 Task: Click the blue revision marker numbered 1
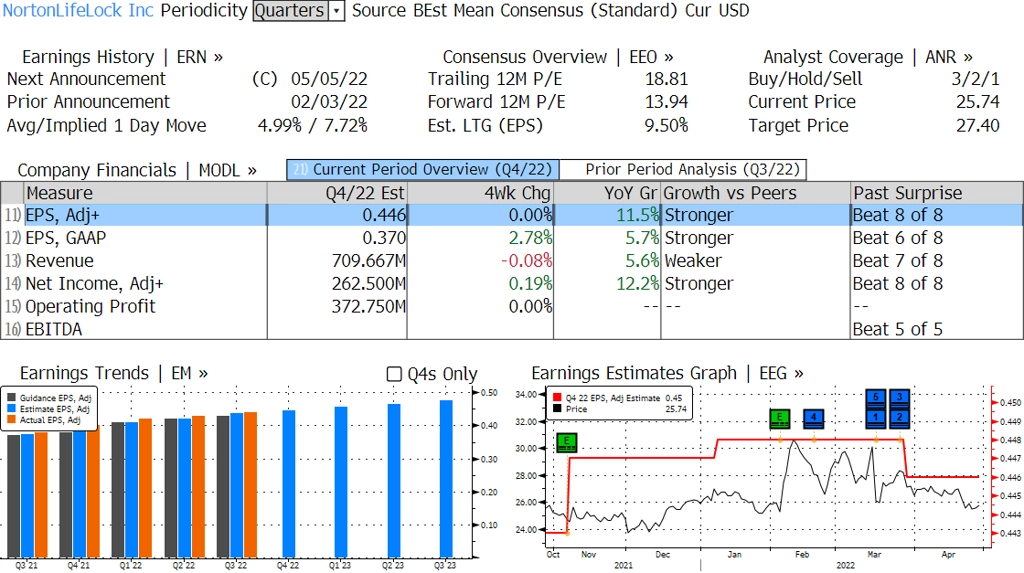click(x=876, y=418)
